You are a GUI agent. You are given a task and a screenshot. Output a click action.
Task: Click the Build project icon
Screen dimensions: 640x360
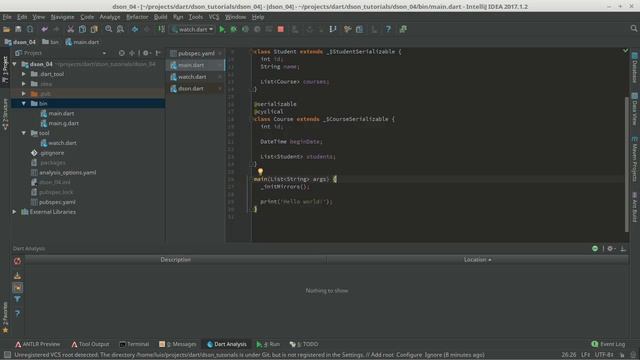(x=162, y=29)
